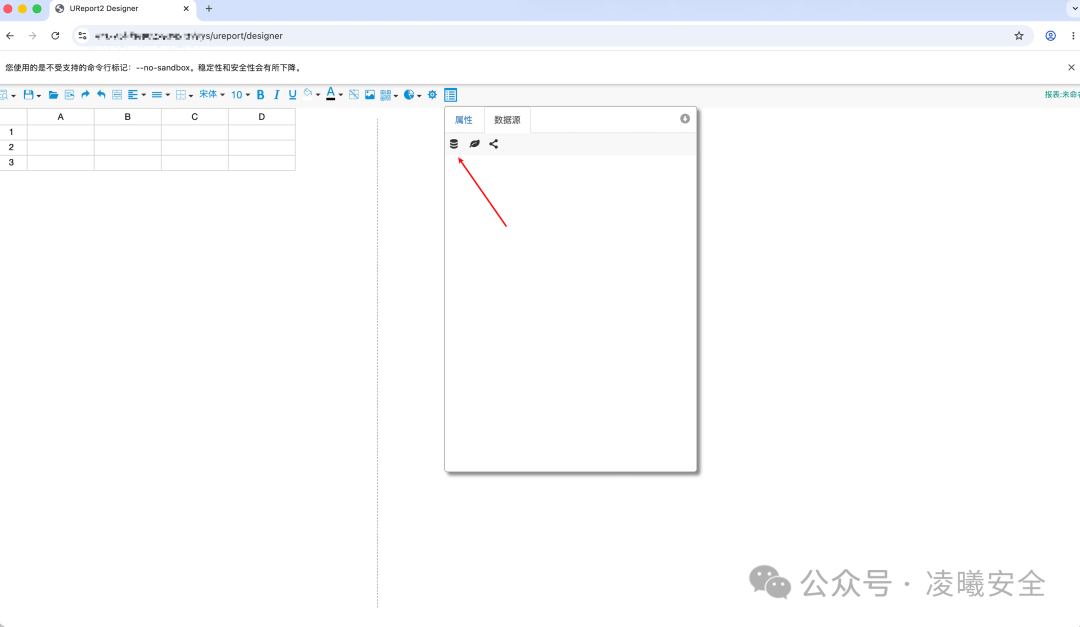Viewport: 1080px width, 627px height.
Task: Click the undo arrow icon
Action: click(101, 95)
